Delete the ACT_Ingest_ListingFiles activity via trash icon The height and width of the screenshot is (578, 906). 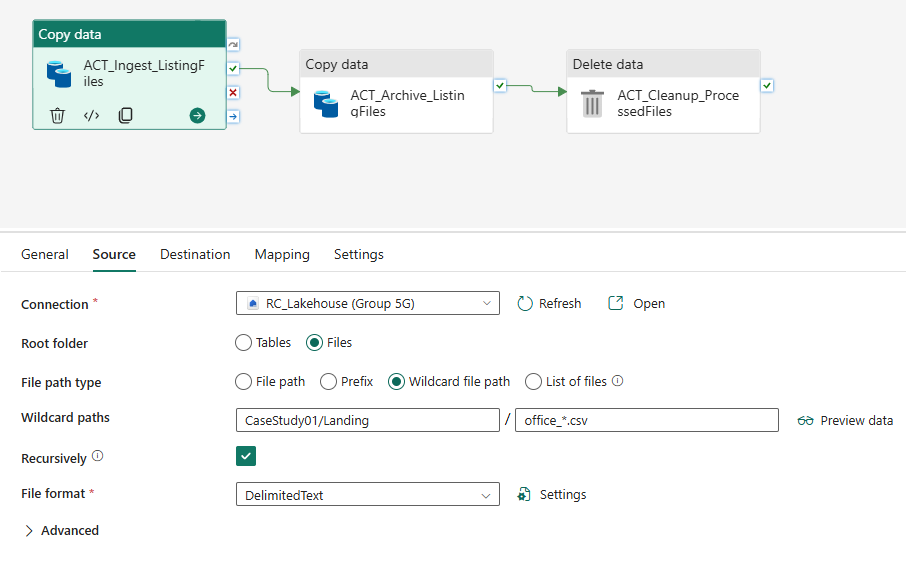pyautogui.click(x=57, y=116)
